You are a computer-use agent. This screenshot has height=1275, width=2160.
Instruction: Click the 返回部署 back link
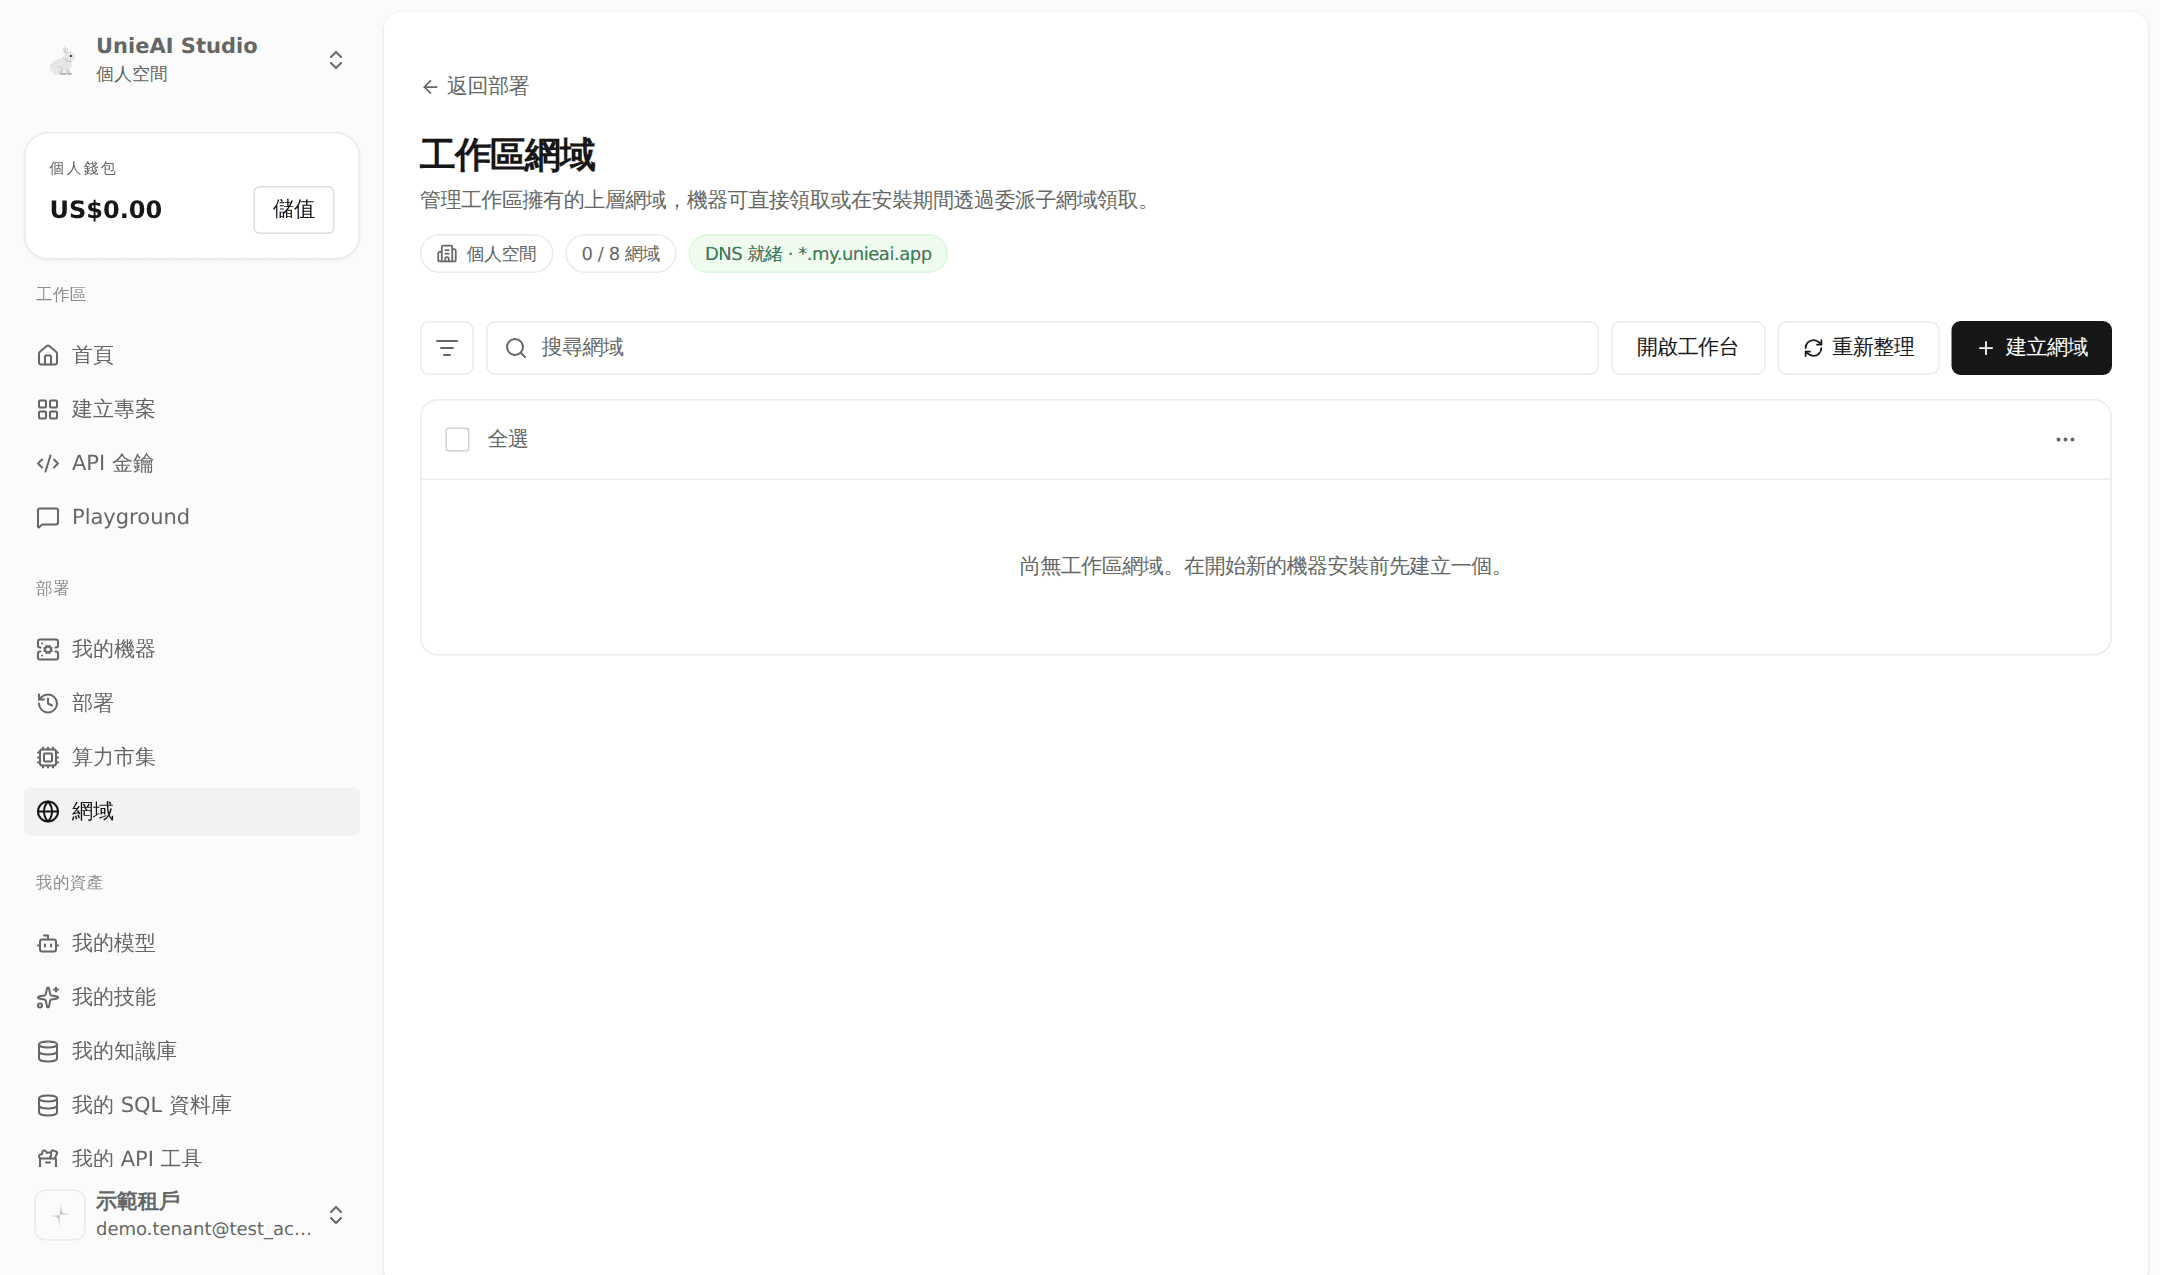pyautogui.click(x=475, y=87)
